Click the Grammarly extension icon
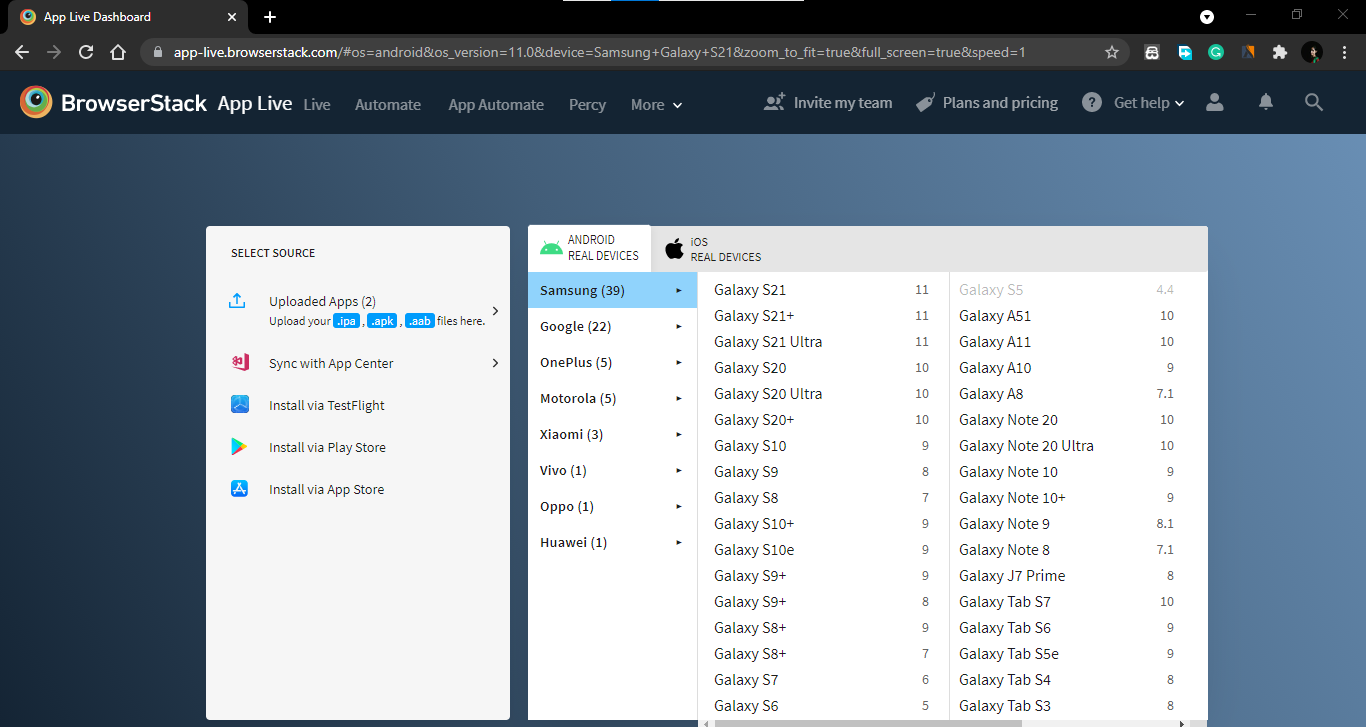Screen dimensions: 1366x727 [x=1216, y=52]
